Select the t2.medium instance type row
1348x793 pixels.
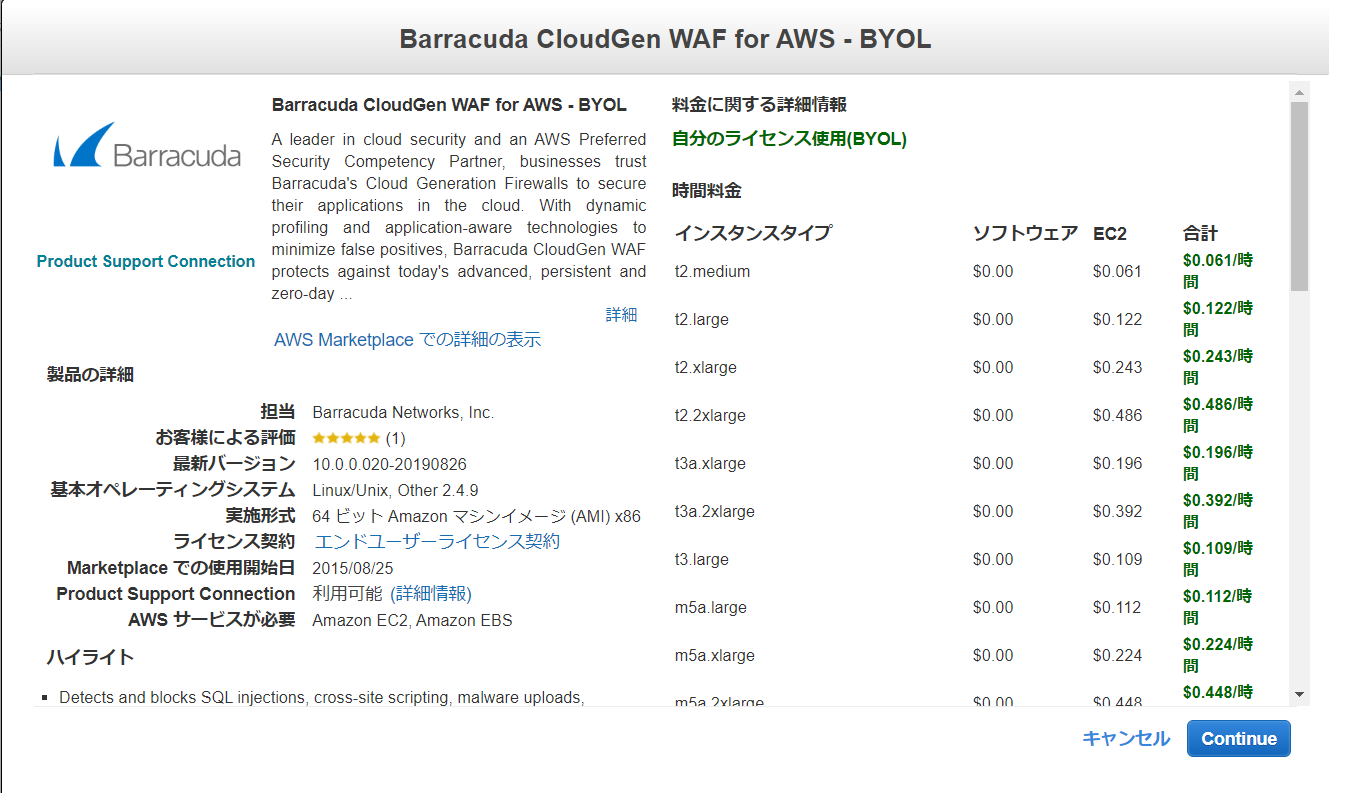[712, 272]
